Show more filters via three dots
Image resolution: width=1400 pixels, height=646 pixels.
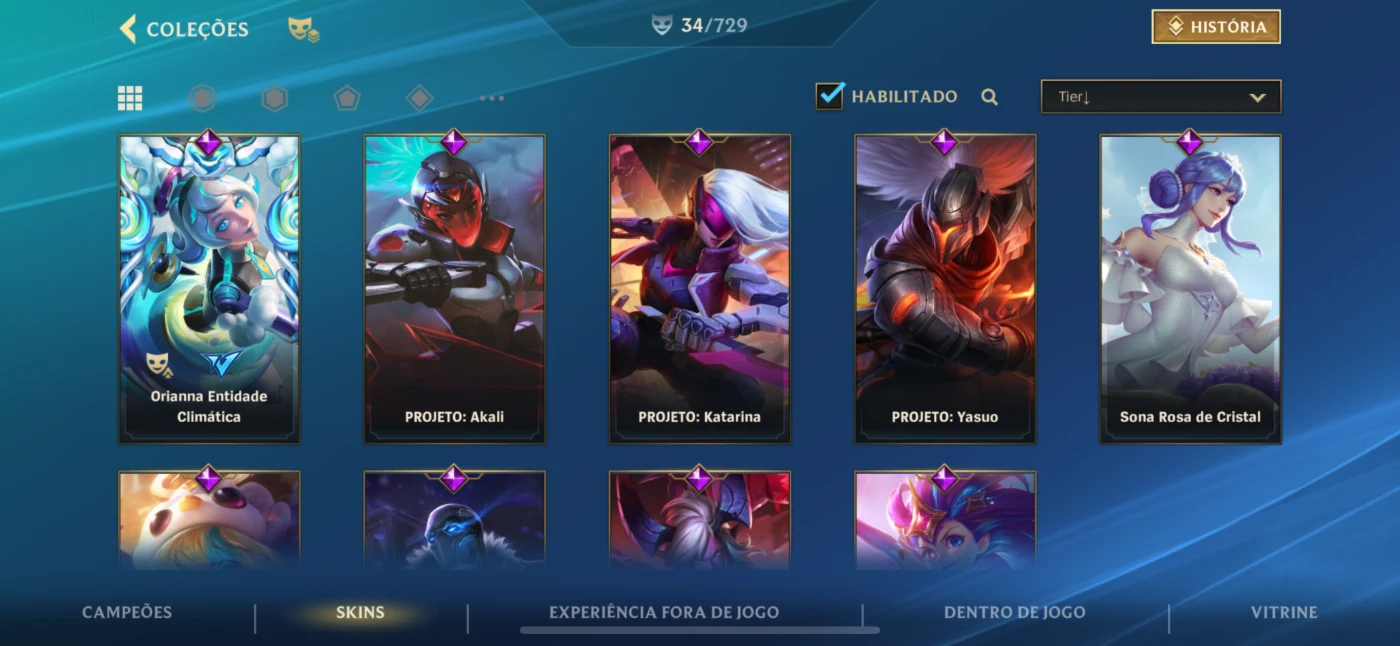(492, 98)
